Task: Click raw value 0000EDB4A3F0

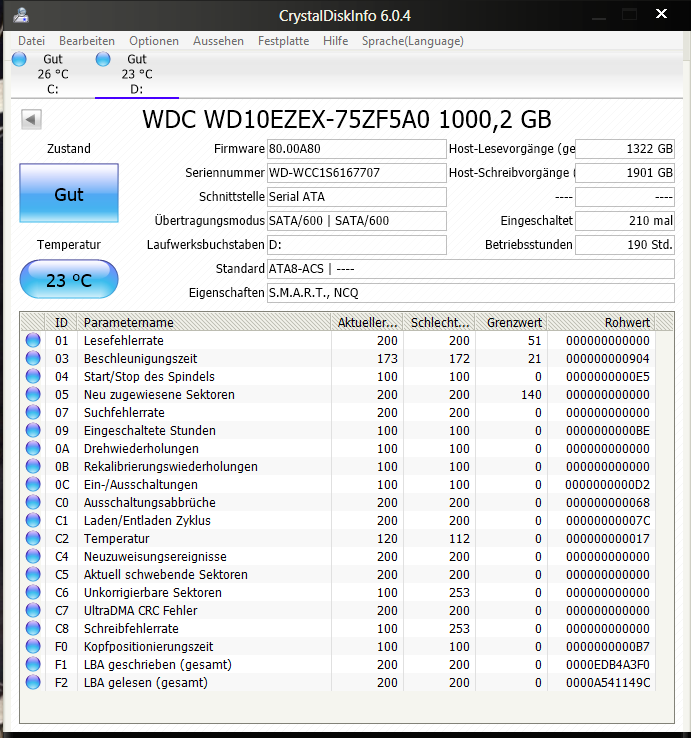Action: [608, 665]
